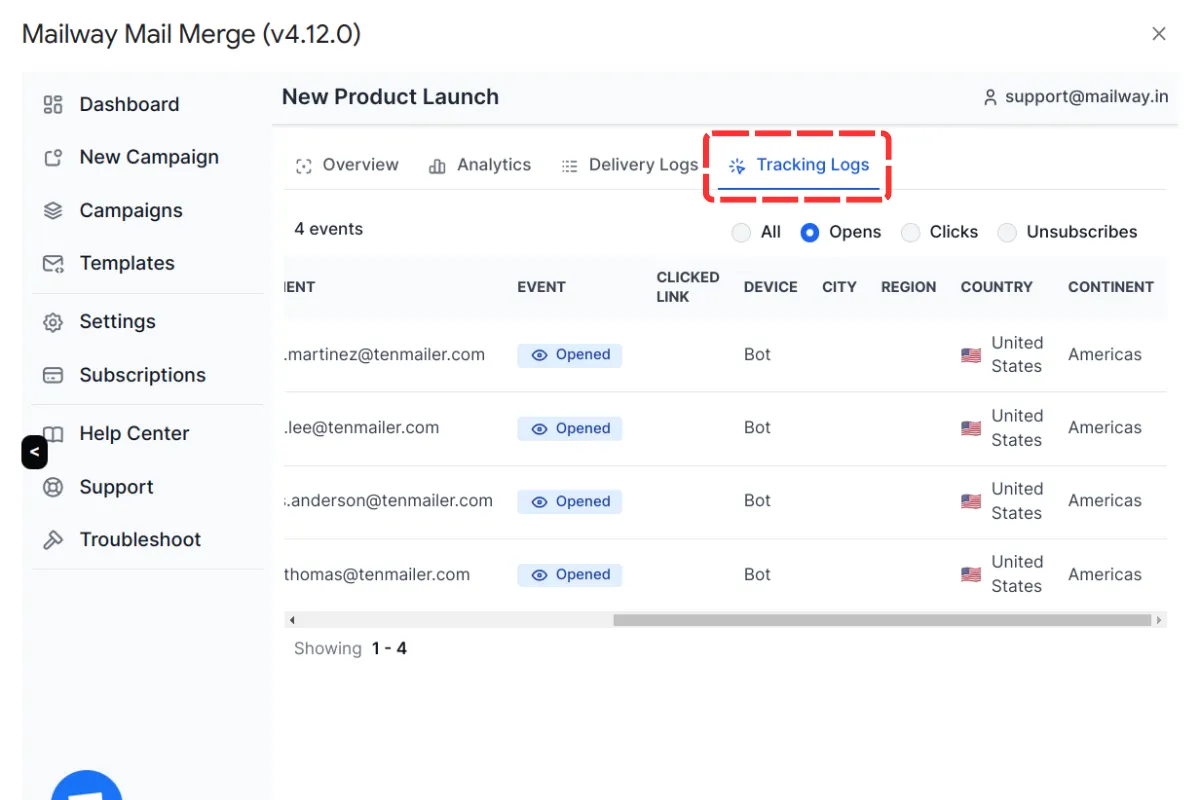Viewport: 1200px width, 800px height.
Task: Click the scrollbar right arrow
Action: [x=1159, y=620]
